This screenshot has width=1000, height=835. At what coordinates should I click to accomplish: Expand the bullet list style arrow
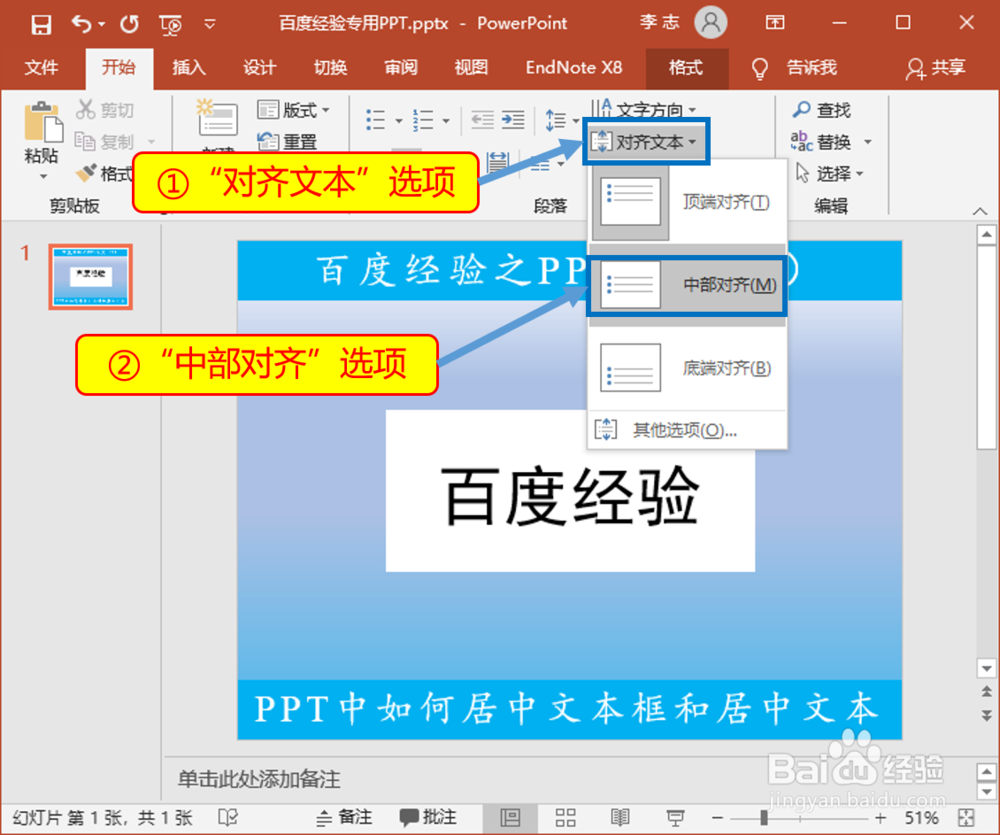(399, 120)
